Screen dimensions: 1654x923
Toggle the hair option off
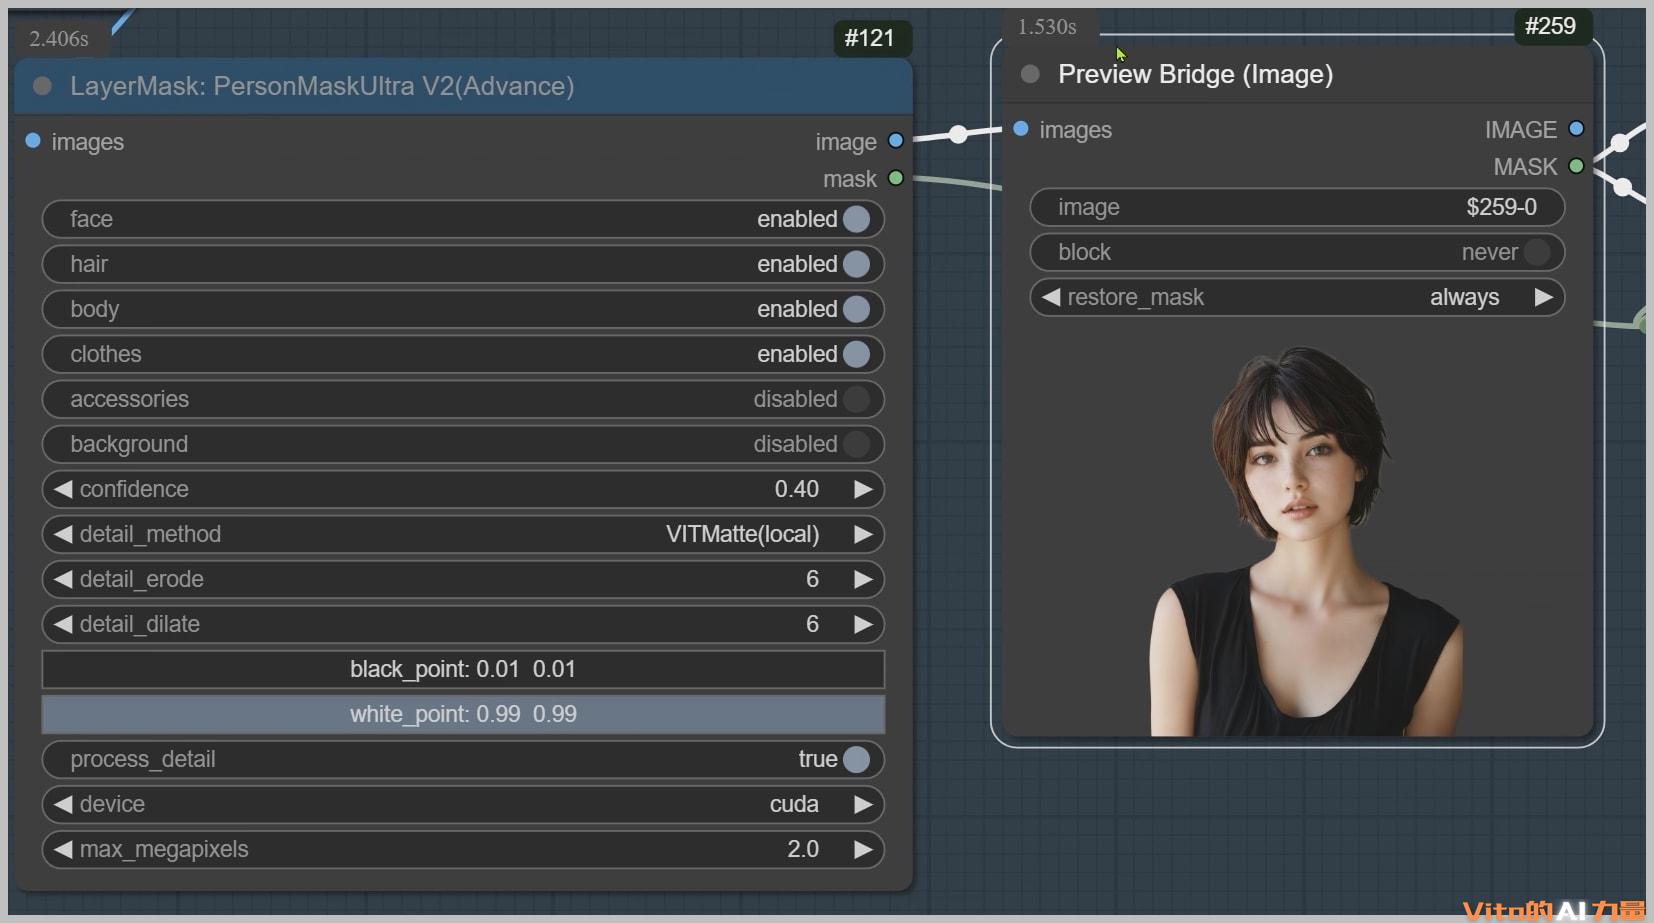856,264
